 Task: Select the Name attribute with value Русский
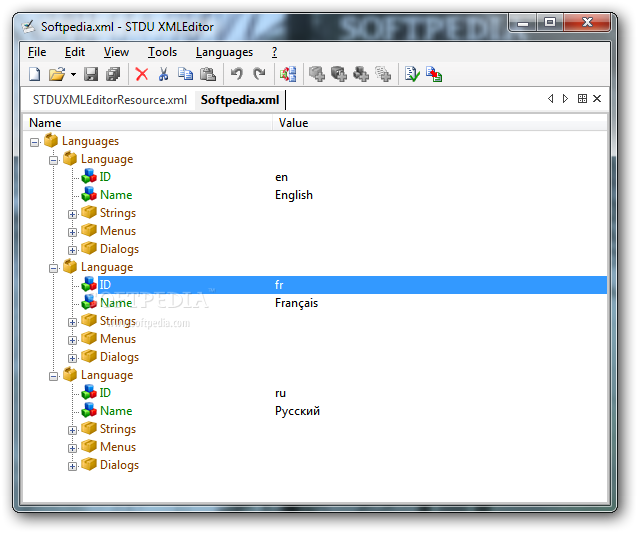tap(116, 411)
